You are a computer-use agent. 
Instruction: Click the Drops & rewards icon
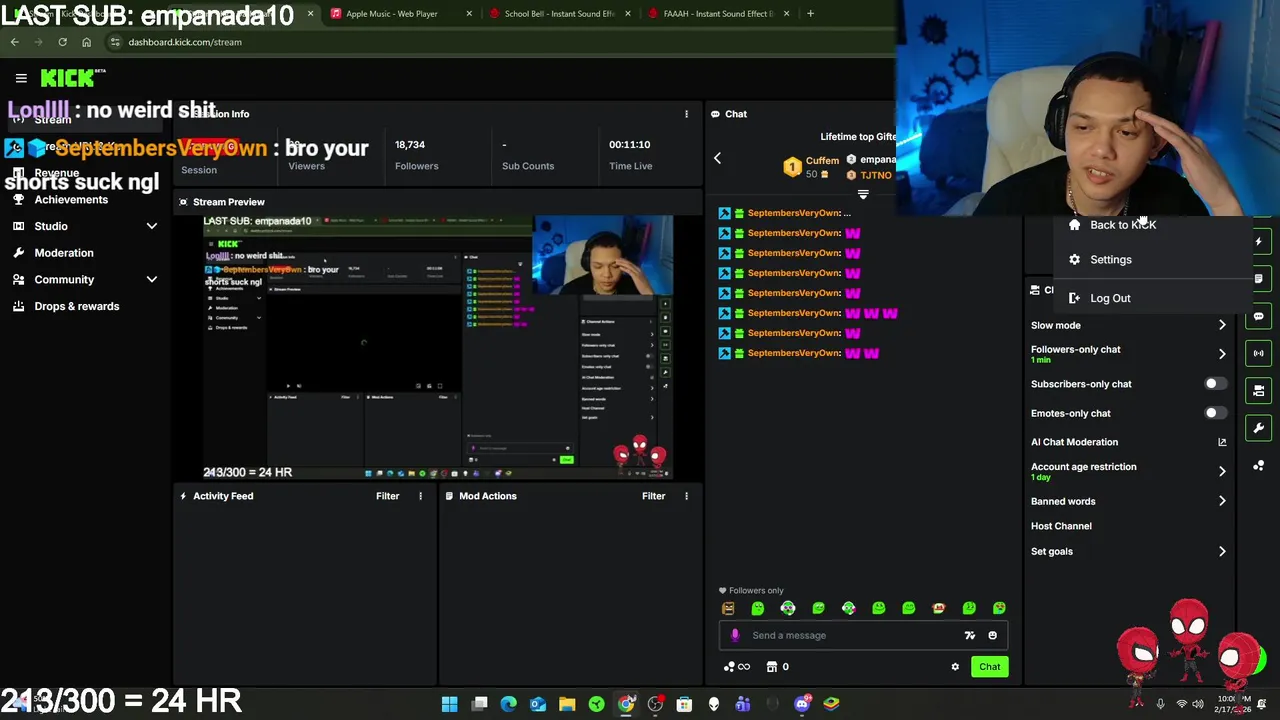pos(19,306)
